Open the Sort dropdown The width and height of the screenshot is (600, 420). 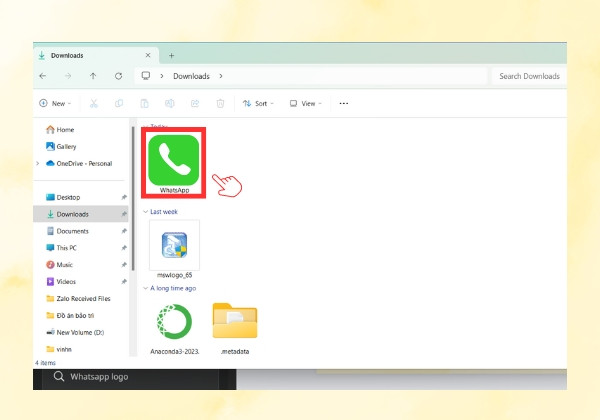(258, 103)
